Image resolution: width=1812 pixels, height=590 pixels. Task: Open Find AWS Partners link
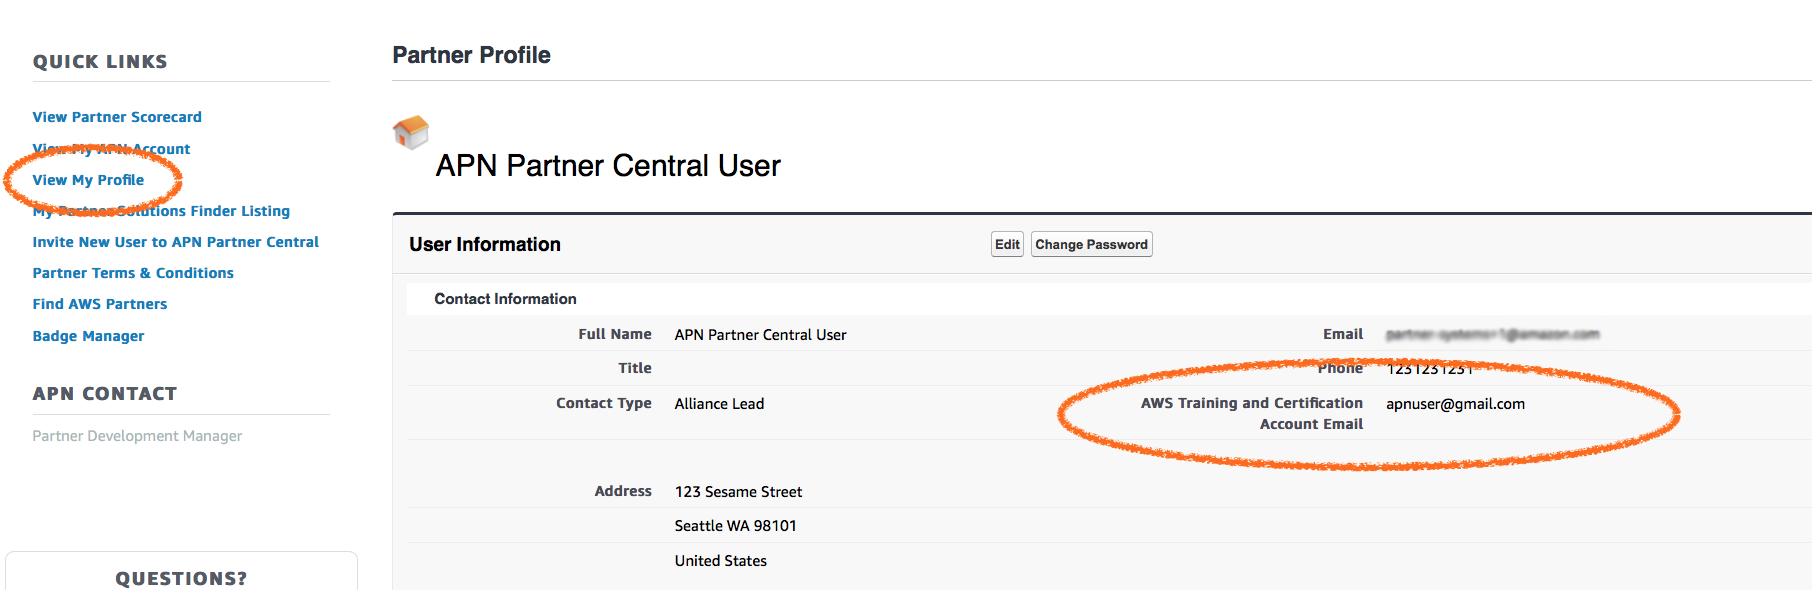[100, 304]
